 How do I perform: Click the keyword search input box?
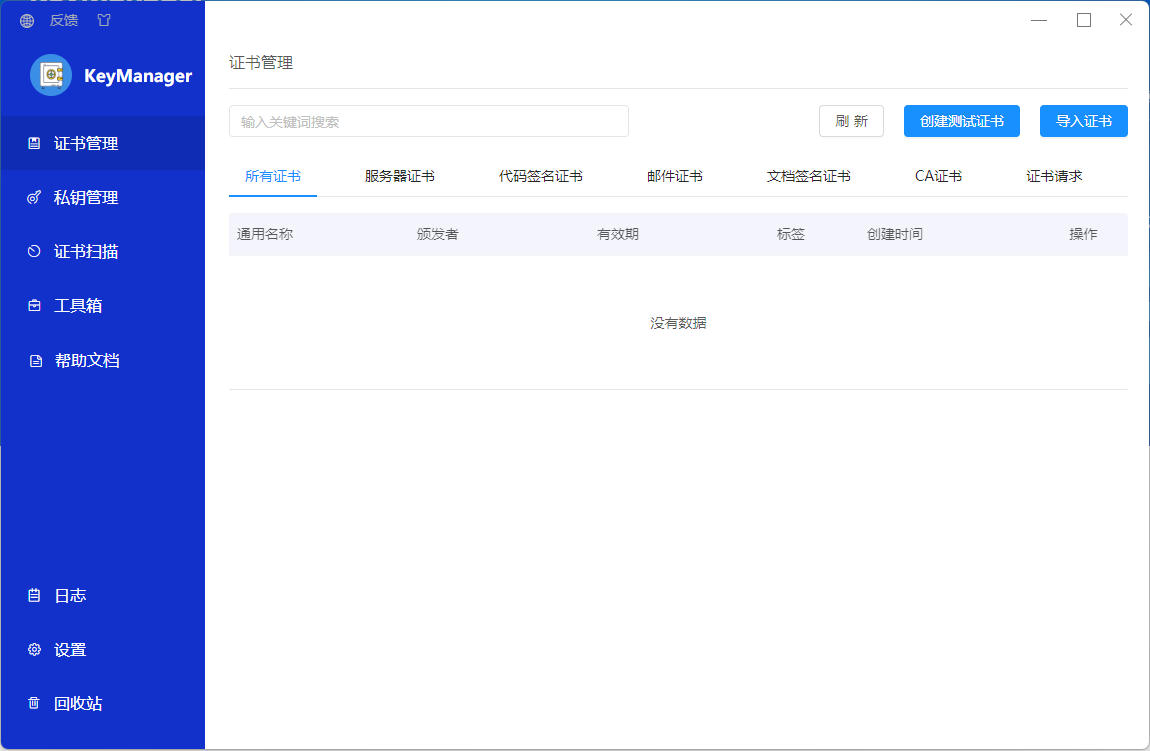[x=429, y=120]
